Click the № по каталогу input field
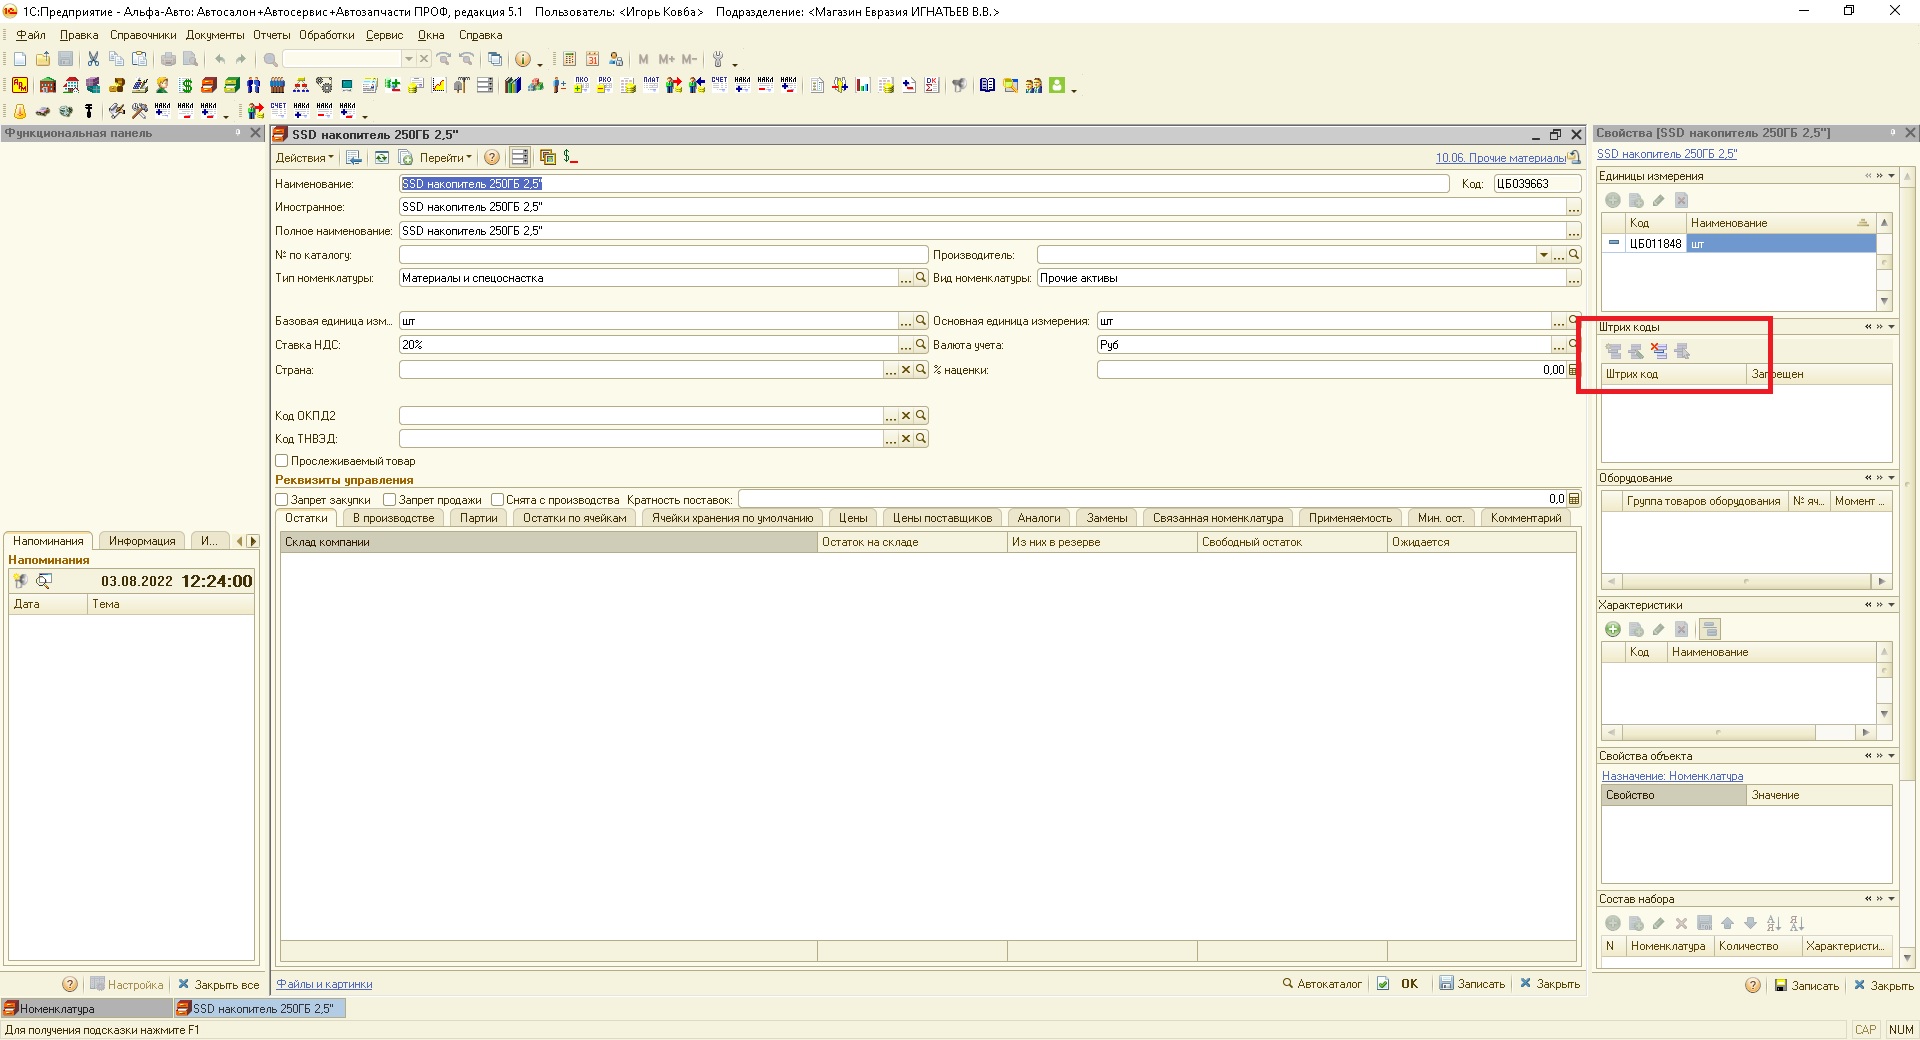This screenshot has width=1920, height=1040. [663, 255]
